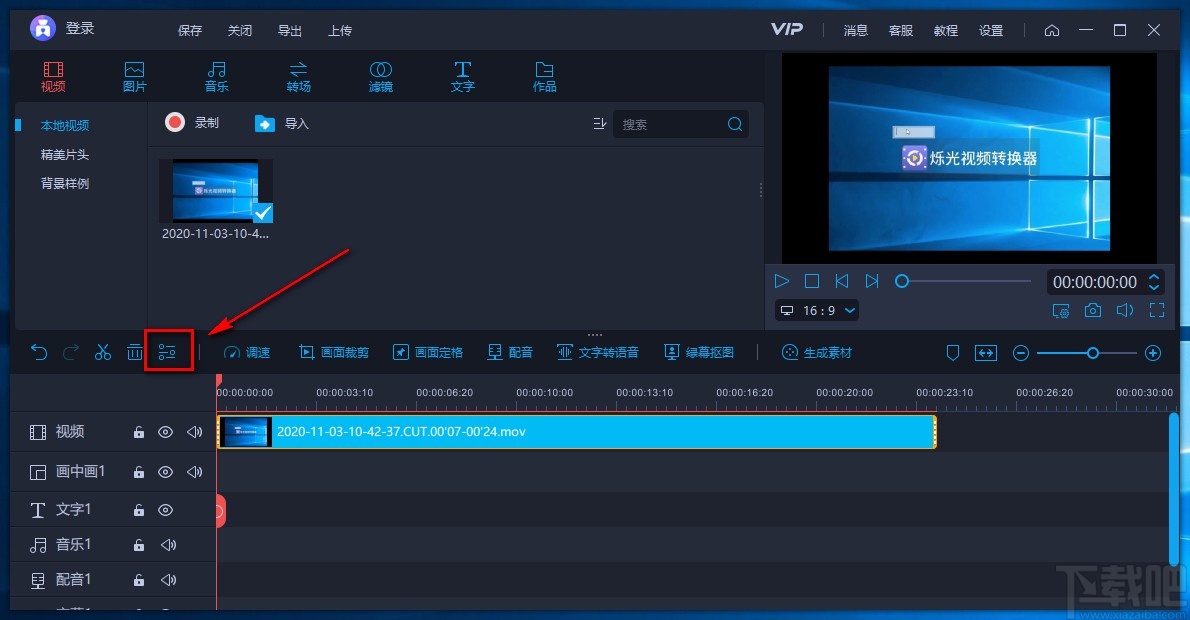This screenshot has height=620, width=1190.
Task: Switch to the 文字 text tab
Action: [462, 77]
